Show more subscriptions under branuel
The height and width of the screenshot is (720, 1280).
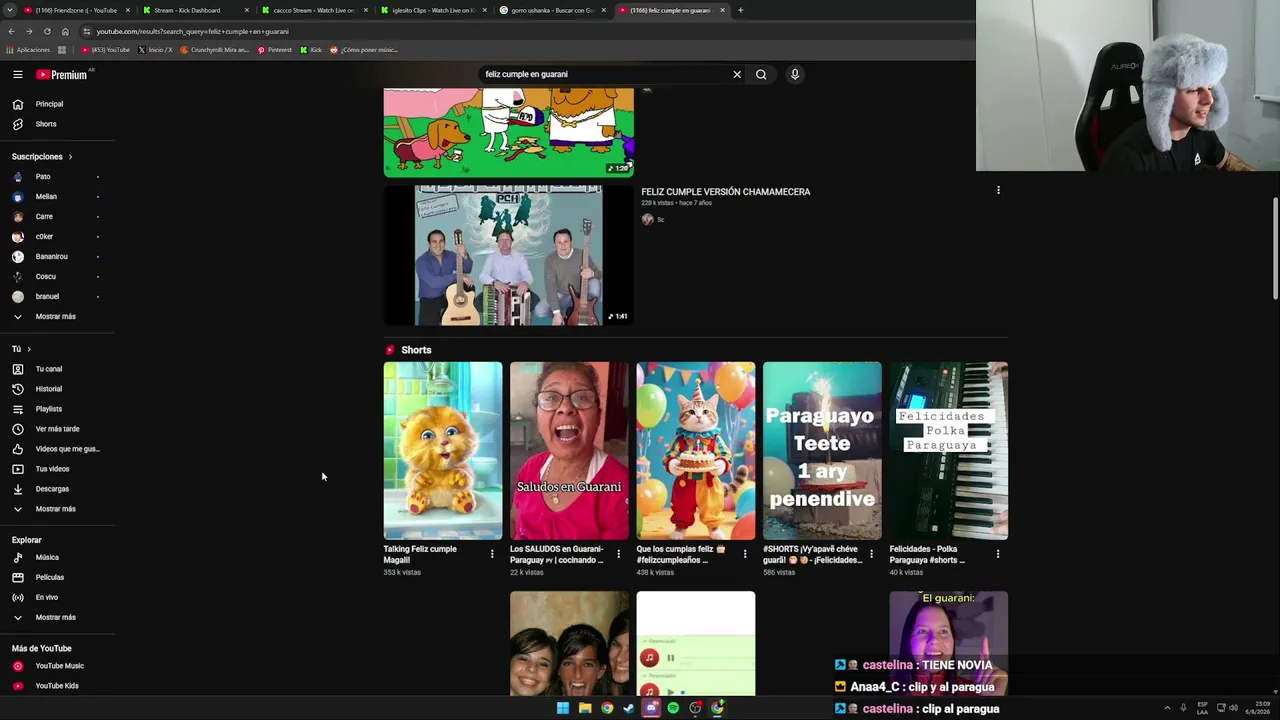56,317
